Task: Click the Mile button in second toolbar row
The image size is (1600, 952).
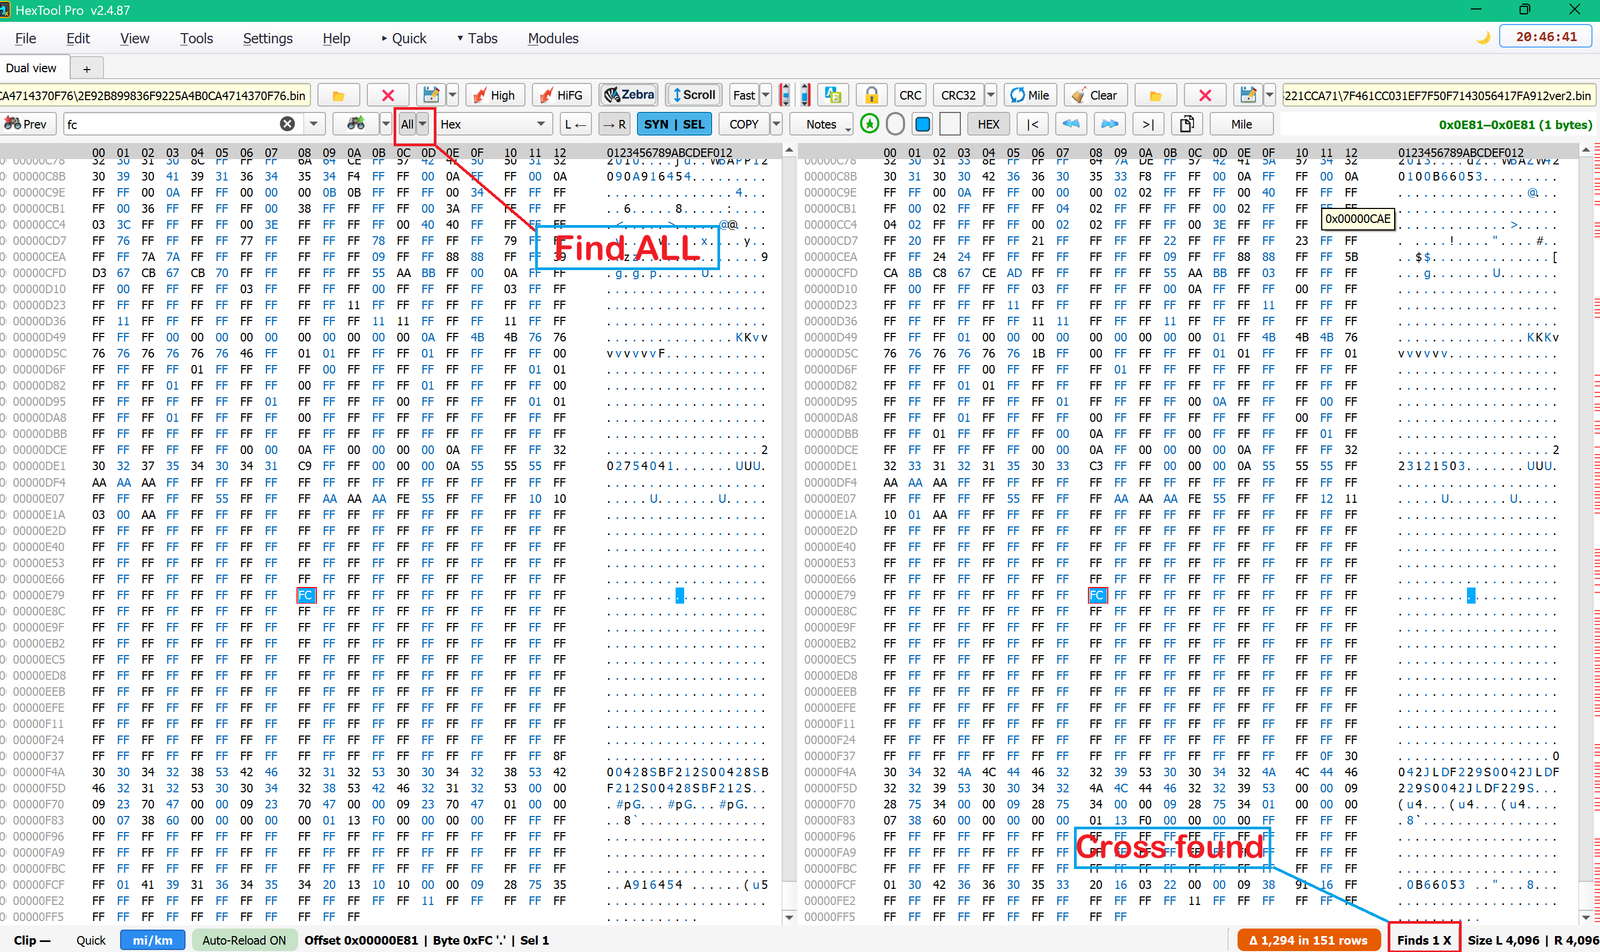Action: tap(1241, 124)
